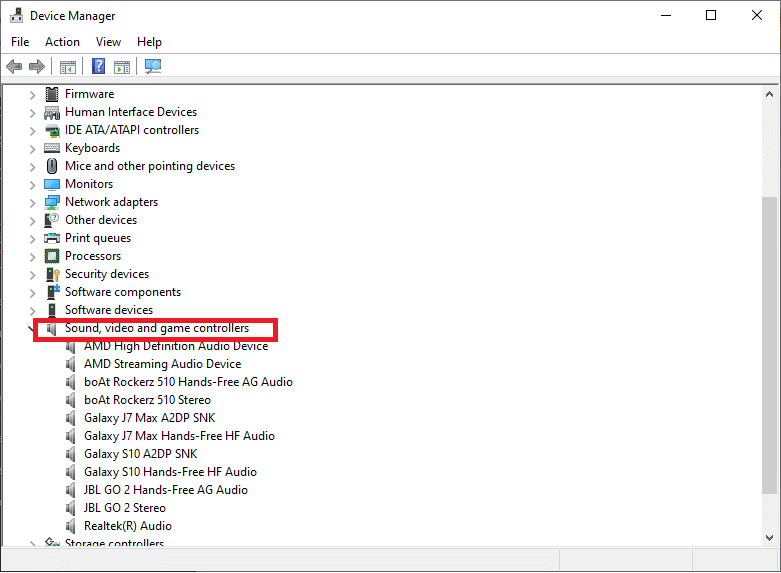Open the View menu
Viewport: 781px width, 573px height.
pyautogui.click(x=108, y=42)
